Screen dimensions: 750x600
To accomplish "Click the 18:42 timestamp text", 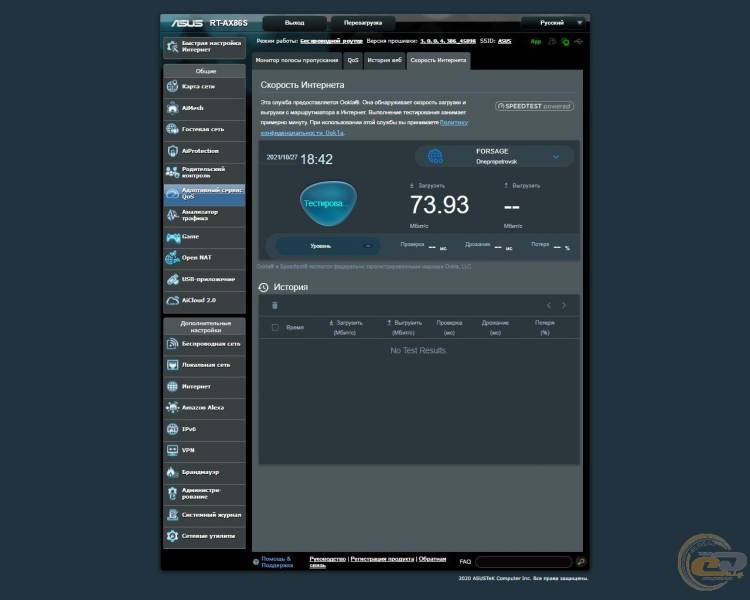I will [x=316, y=159].
